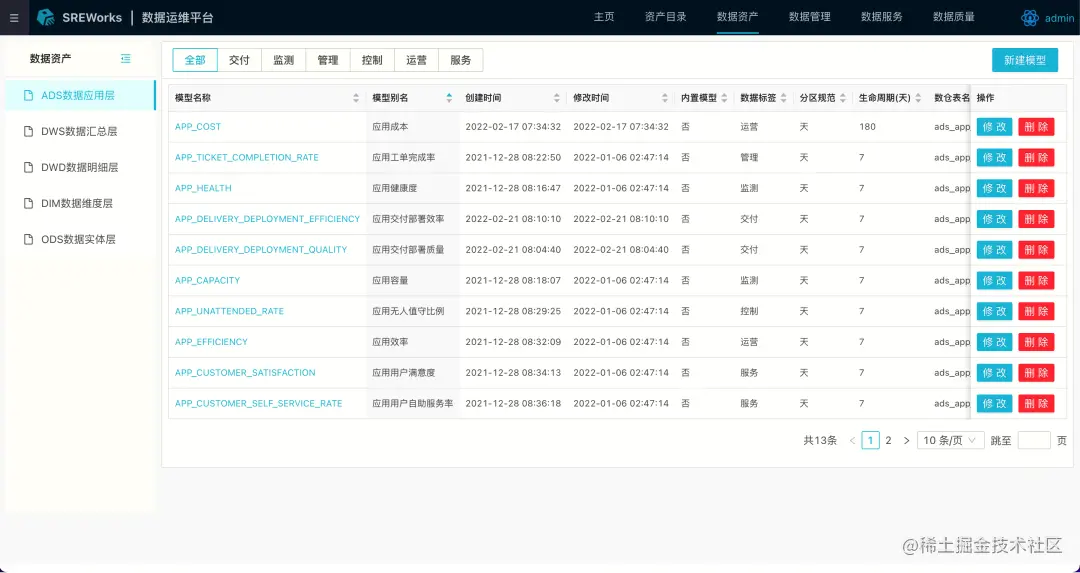Image resolution: width=1080 pixels, height=573 pixels.
Task: Click file icon beside ODS数据实体层
Action: coord(28,240)
